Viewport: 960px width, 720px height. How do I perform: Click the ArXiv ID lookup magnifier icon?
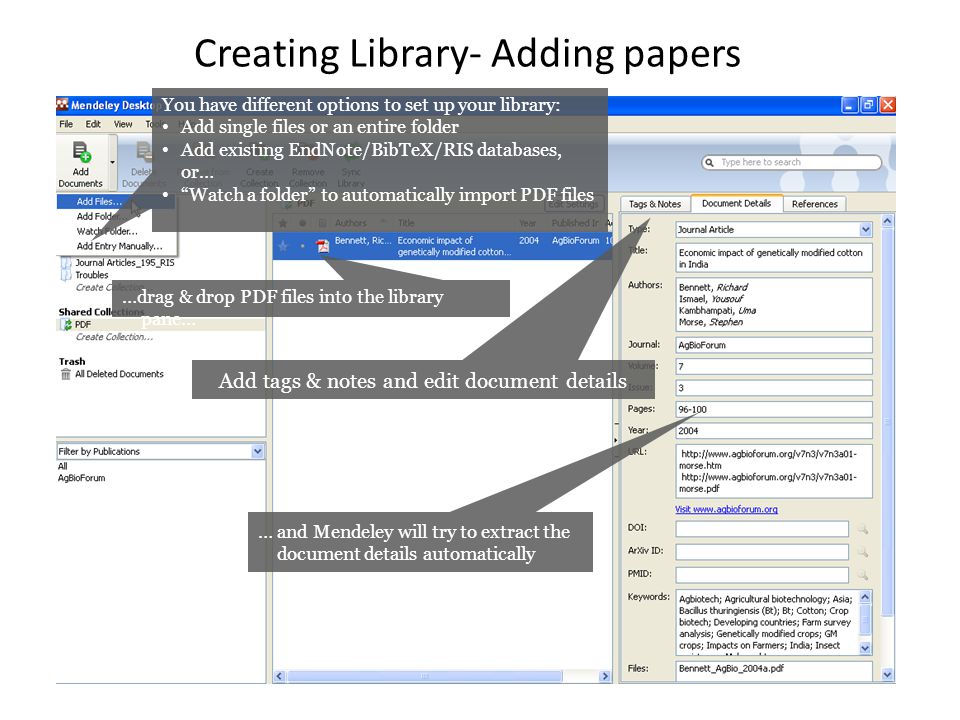point(863,552)
